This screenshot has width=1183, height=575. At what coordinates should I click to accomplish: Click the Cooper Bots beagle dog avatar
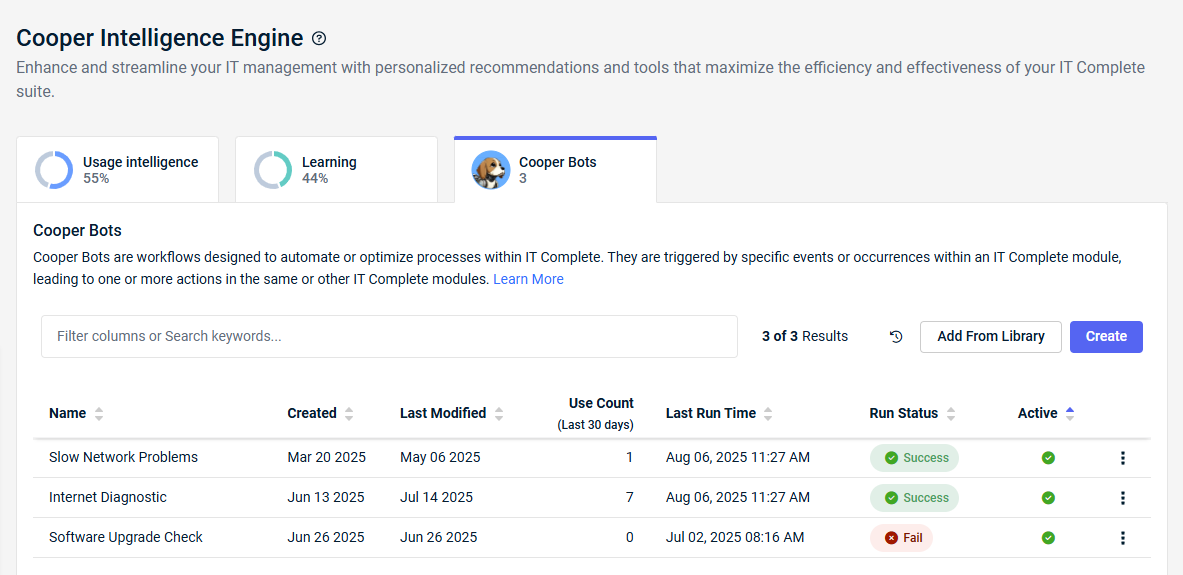(x=490, y=170)
